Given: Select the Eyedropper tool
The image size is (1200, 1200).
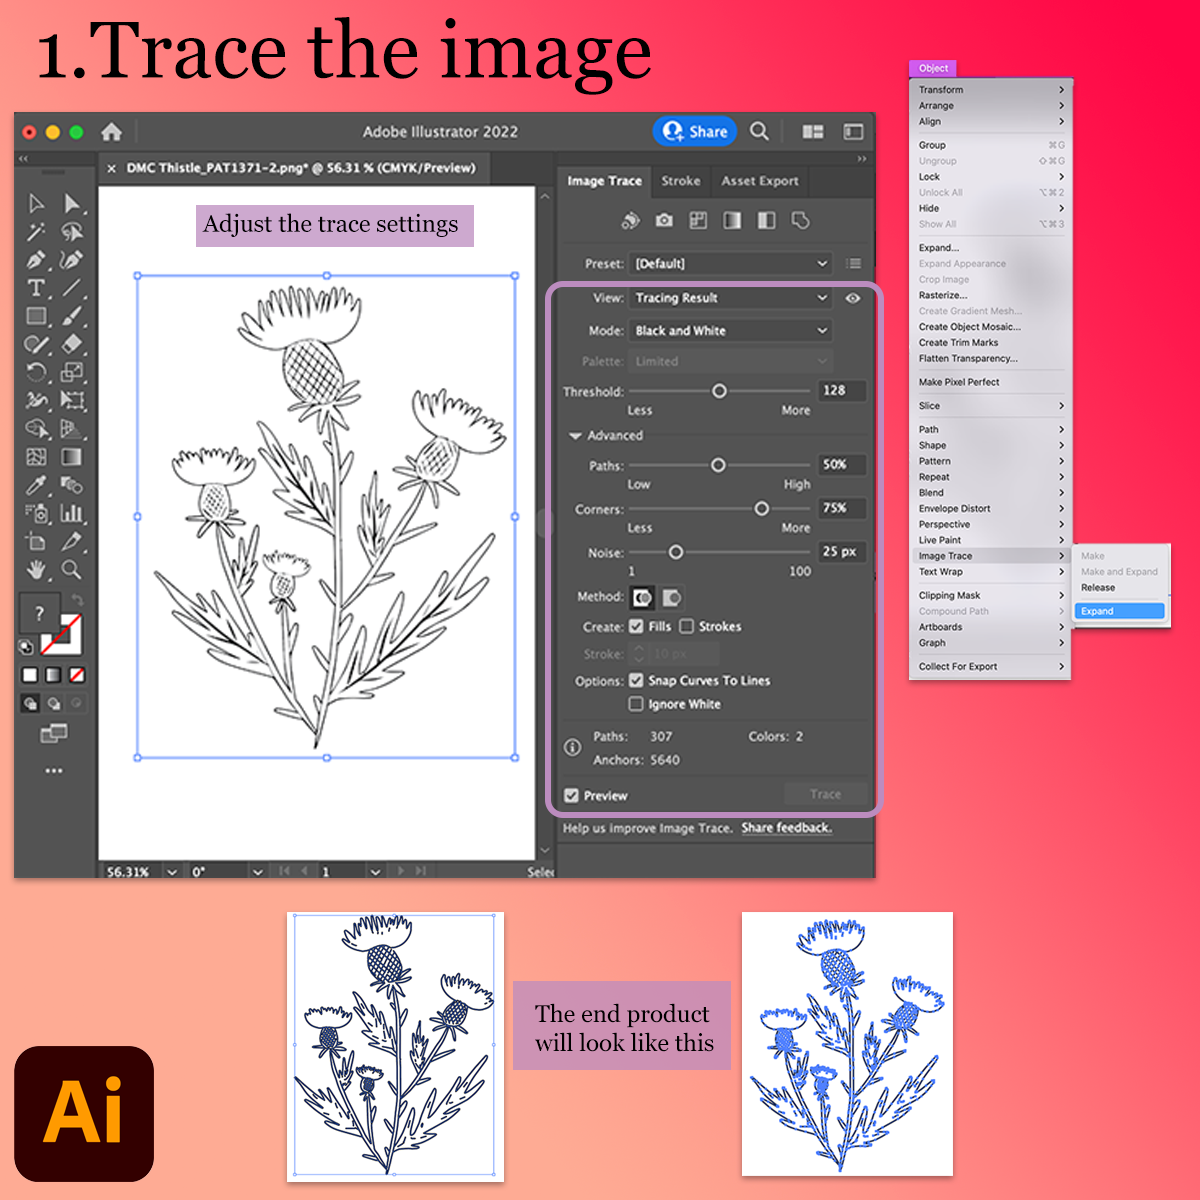Looking at the screenshot, I should click(x=36, y=484).
